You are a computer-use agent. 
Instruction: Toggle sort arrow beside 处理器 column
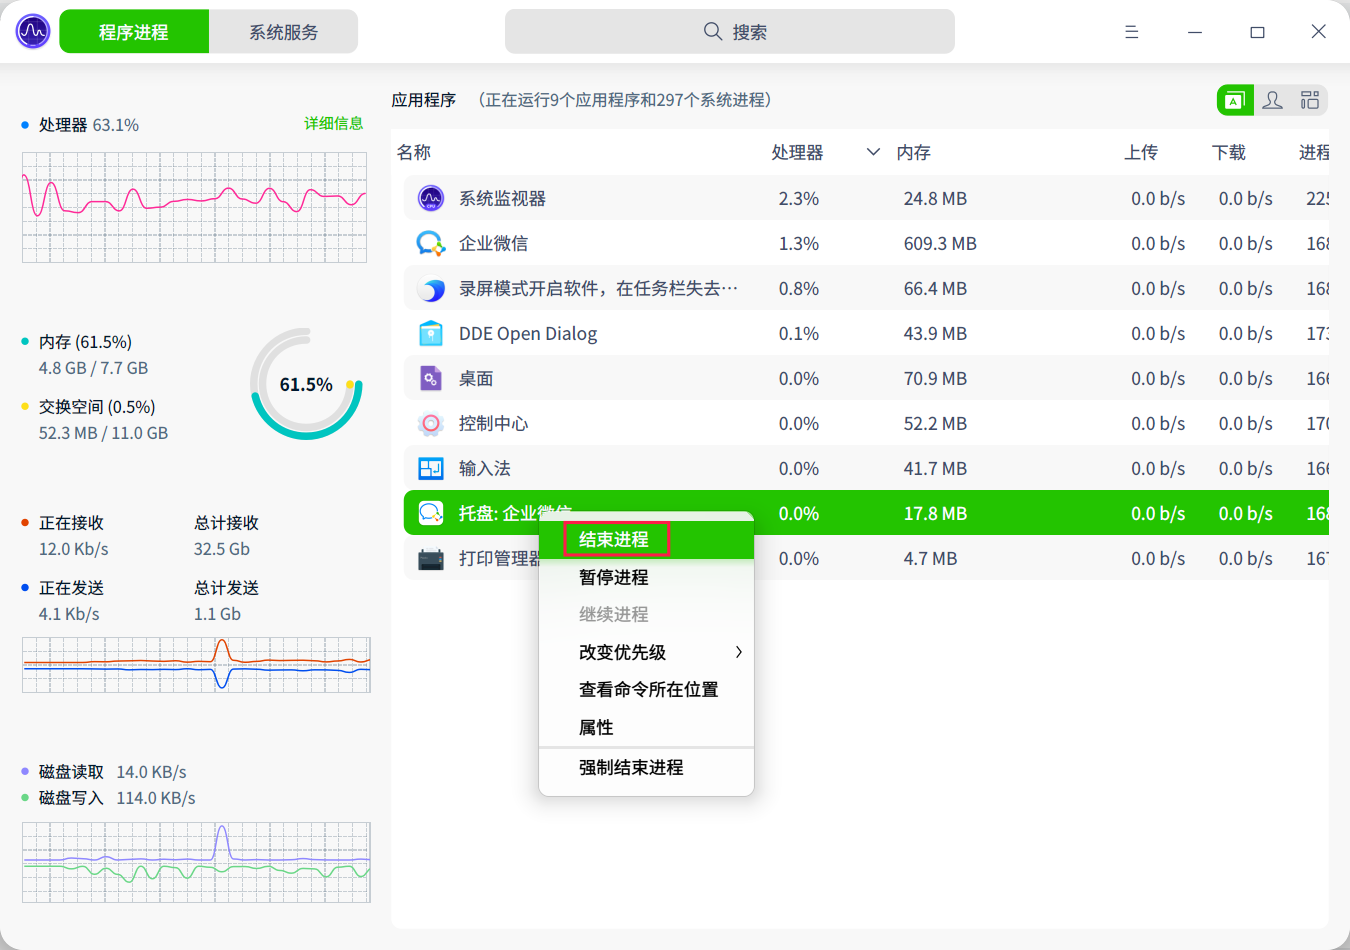click(873, 152)
